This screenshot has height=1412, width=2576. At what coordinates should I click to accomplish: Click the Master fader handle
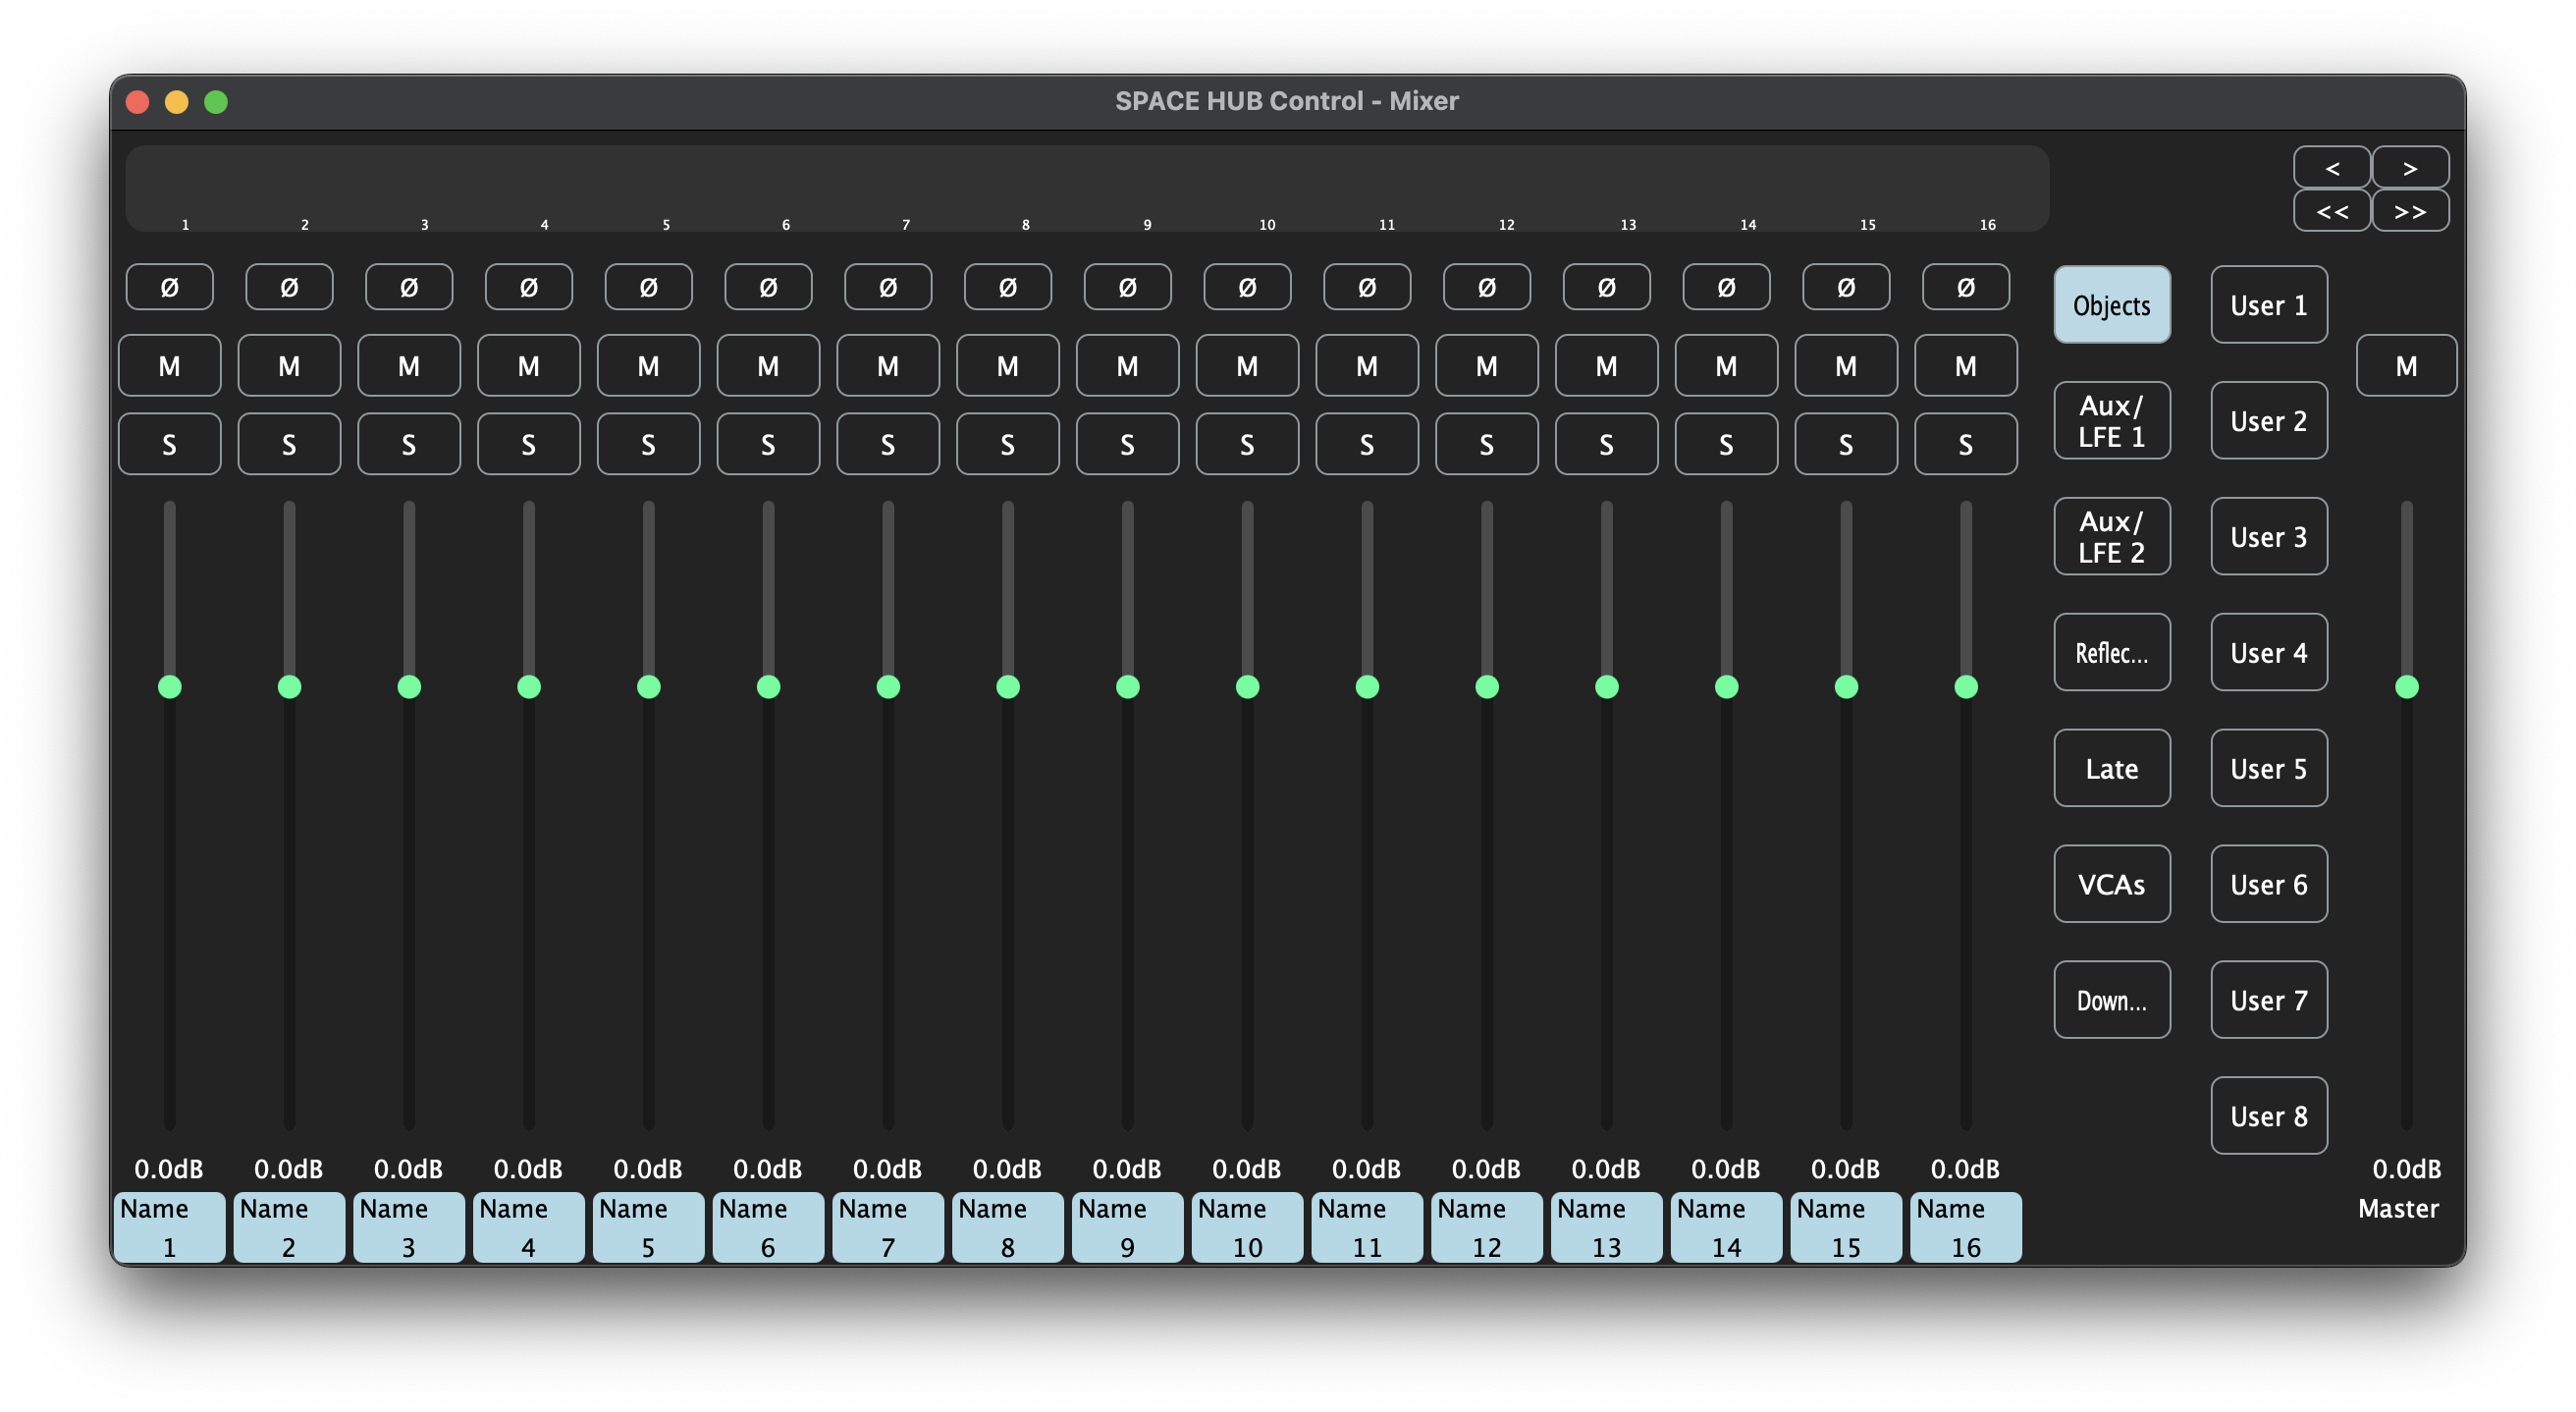pos(2406,686)
